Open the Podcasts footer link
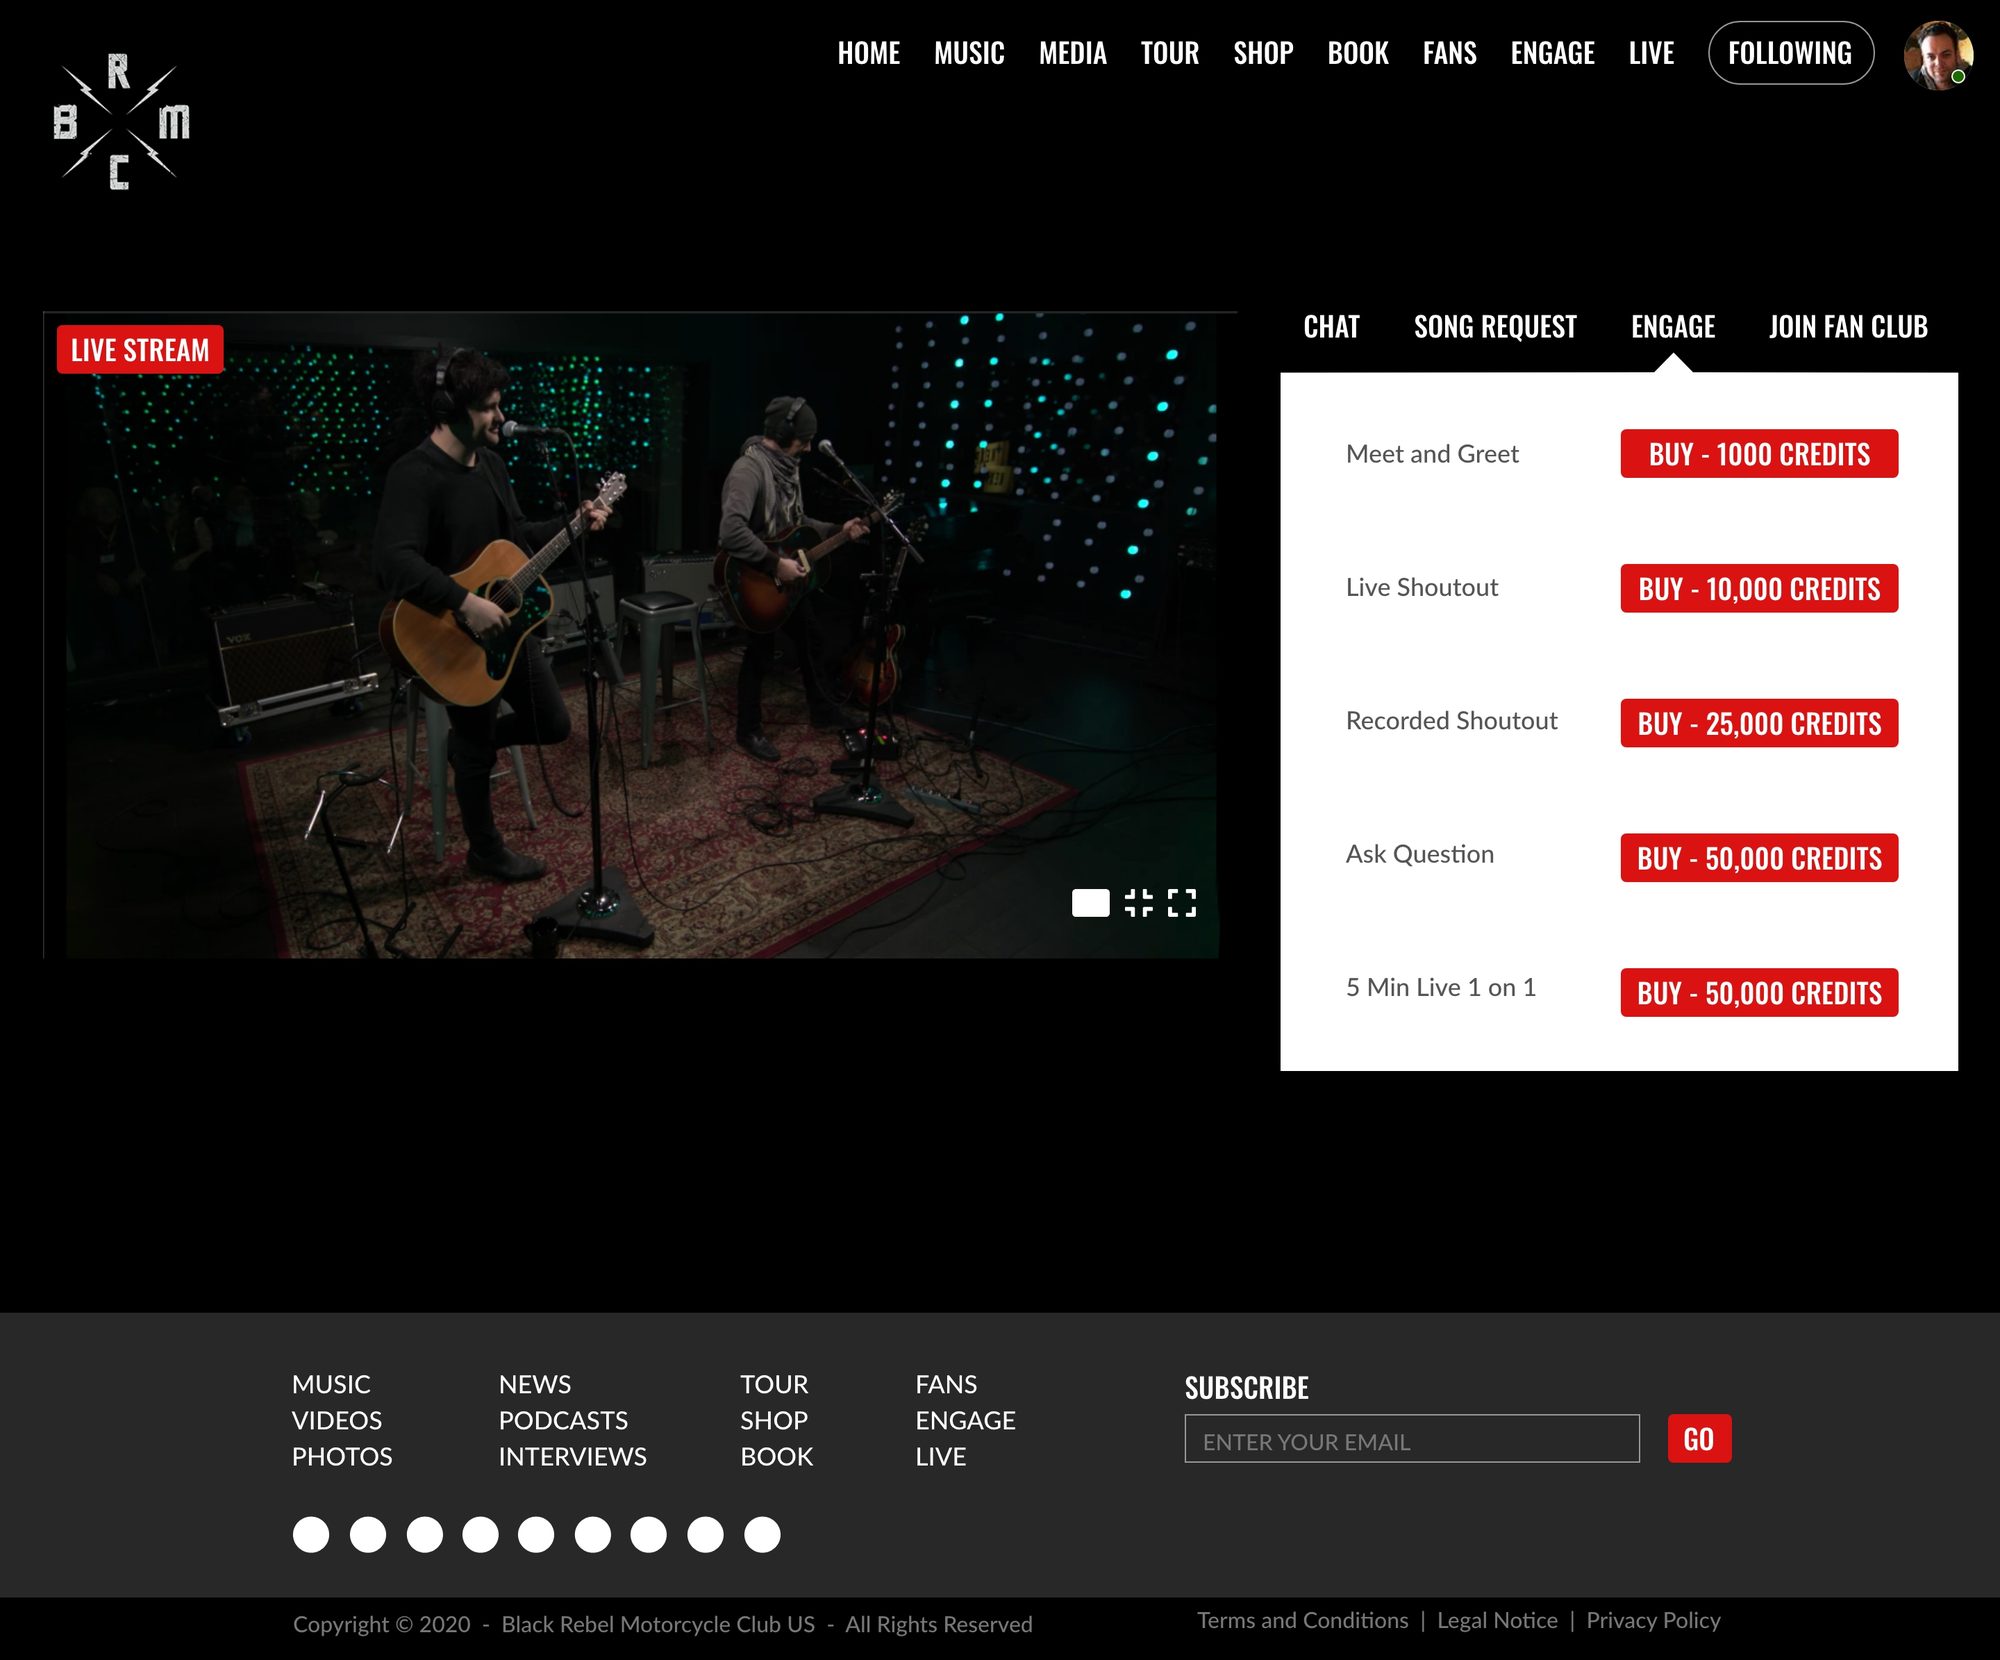The width and height of the screenshot is (2000, 1660). pyautogui.click(x=563, y=1421)
